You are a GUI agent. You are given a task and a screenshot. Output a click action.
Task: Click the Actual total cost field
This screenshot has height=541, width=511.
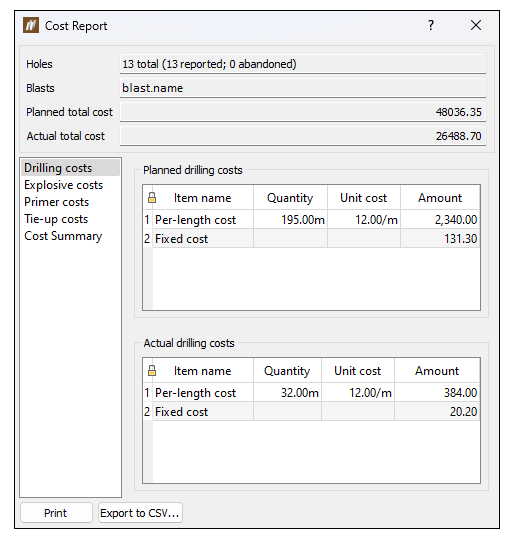click(x=303, y=136)
